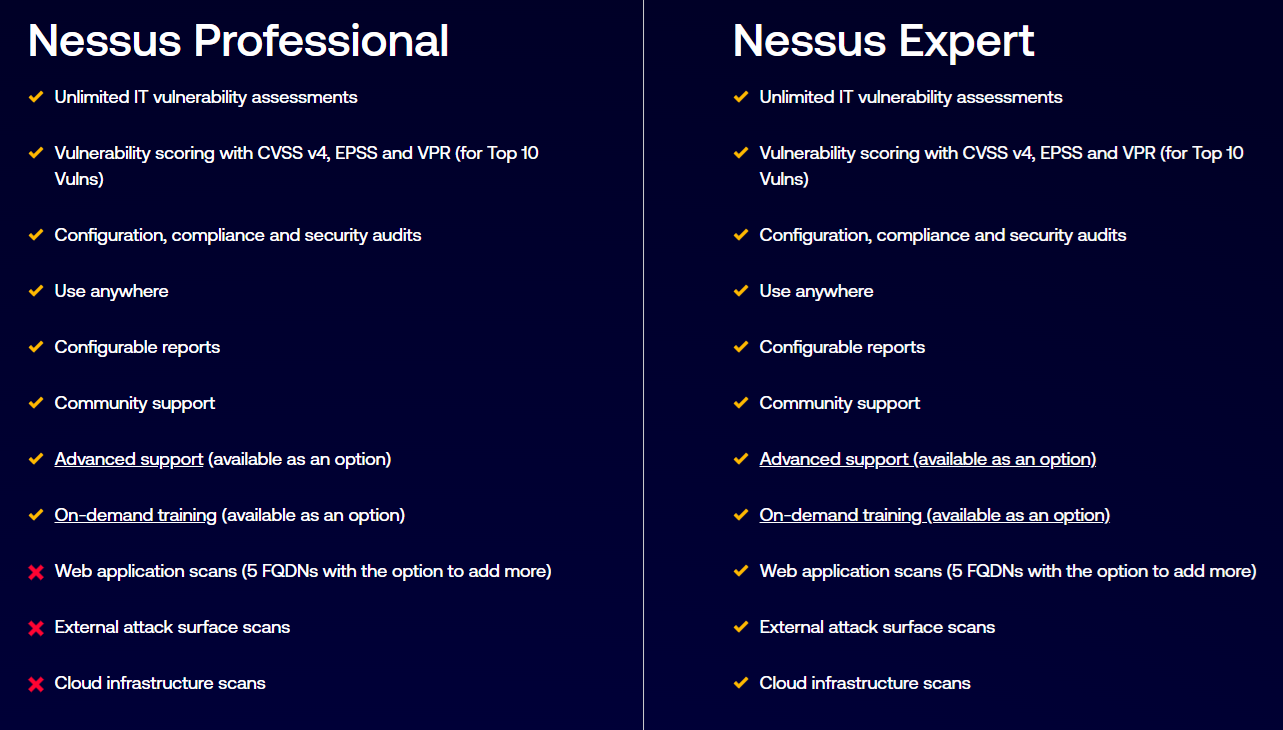The width and height of the screenshot is (1283, 730).
Task: Click checkmark beside Professional Community support
Action: click(36, 403)
